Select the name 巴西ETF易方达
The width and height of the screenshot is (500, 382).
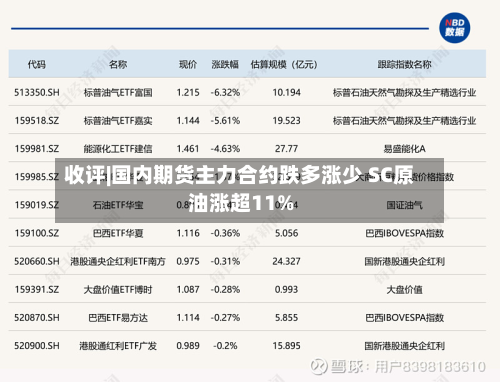point(118,318)
